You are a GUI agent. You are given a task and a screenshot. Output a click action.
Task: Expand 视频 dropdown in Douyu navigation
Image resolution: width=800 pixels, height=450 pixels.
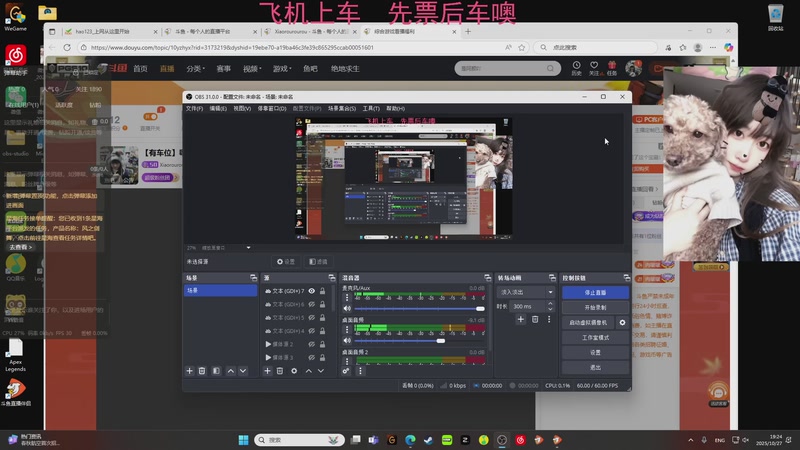click(x=252, y=68)
